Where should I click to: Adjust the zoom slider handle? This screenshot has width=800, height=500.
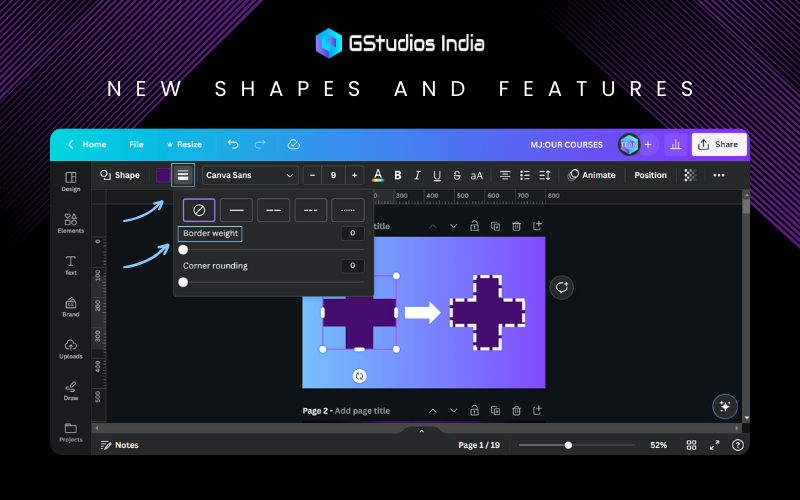coord(568,445)
